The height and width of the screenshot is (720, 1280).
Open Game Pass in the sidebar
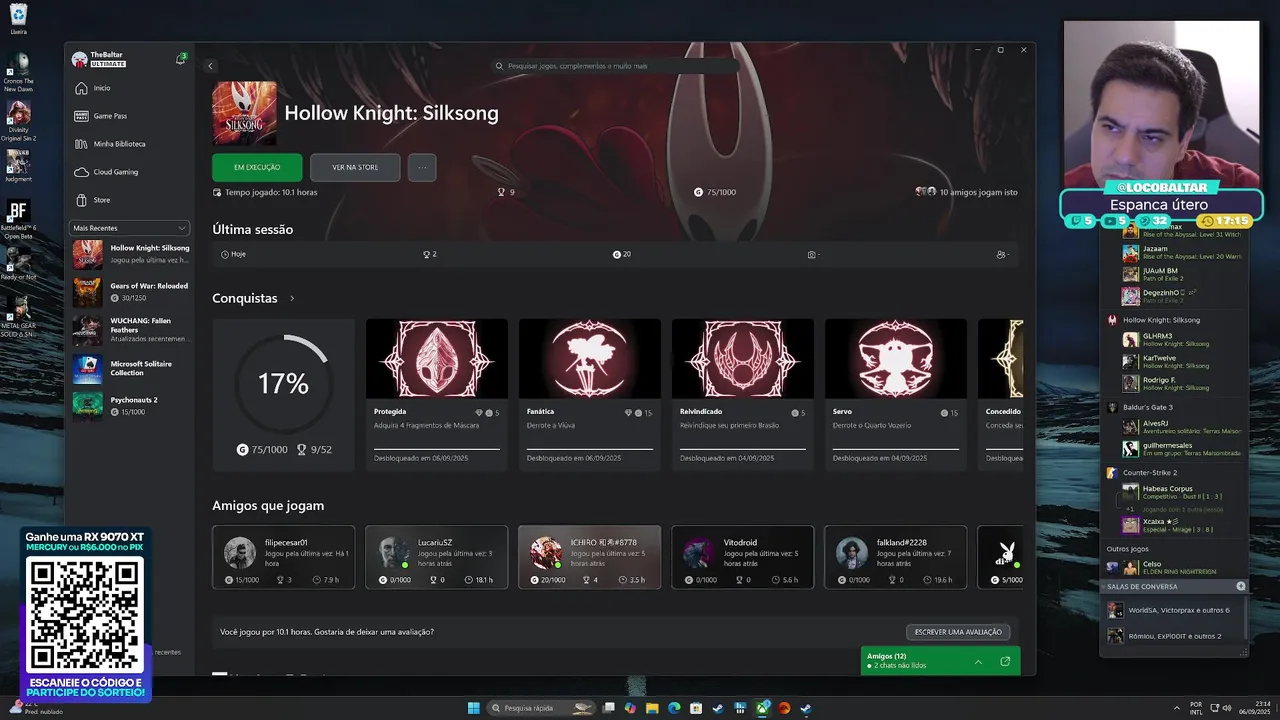click(x=129, y=116)
